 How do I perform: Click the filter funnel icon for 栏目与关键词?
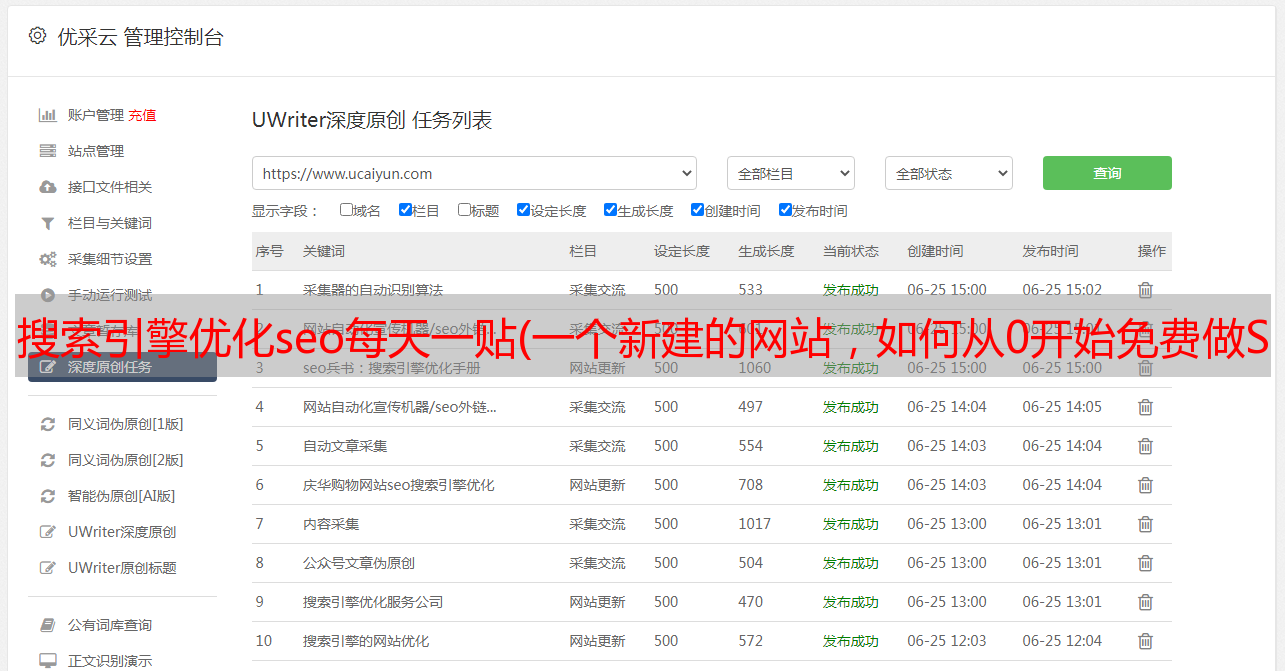(47, 223)
